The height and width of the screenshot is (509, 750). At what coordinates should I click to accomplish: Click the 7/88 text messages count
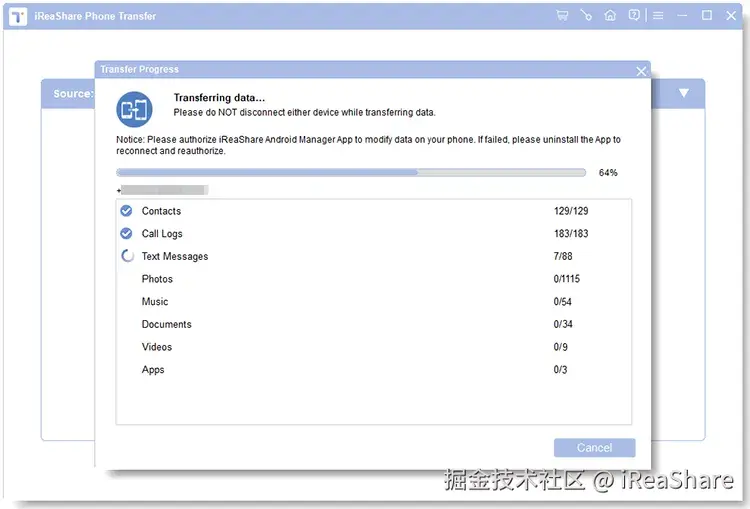click(x=563, y=256)
